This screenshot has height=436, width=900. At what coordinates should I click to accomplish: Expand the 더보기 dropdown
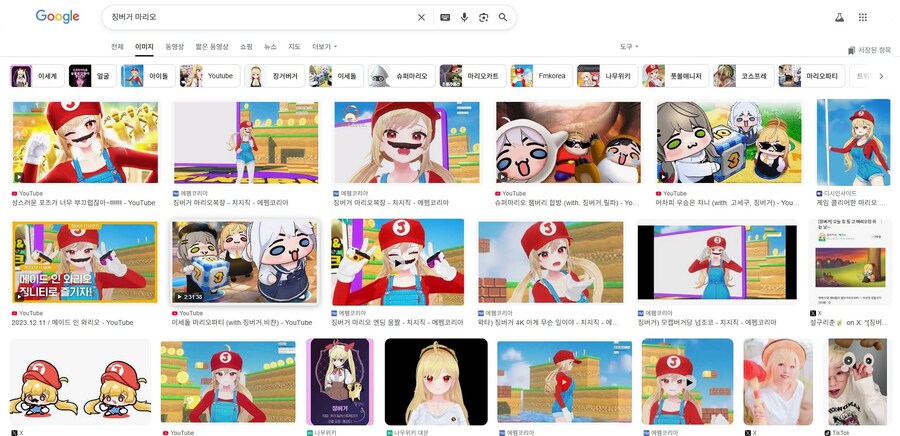(324, 46)
